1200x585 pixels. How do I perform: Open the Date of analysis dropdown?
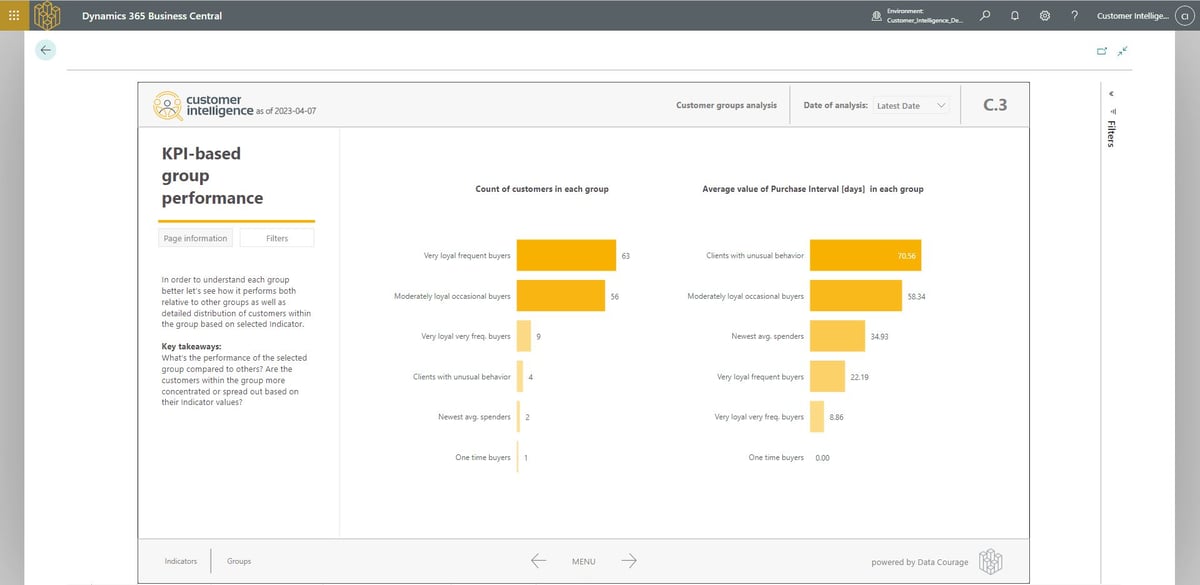pos(911,105)
